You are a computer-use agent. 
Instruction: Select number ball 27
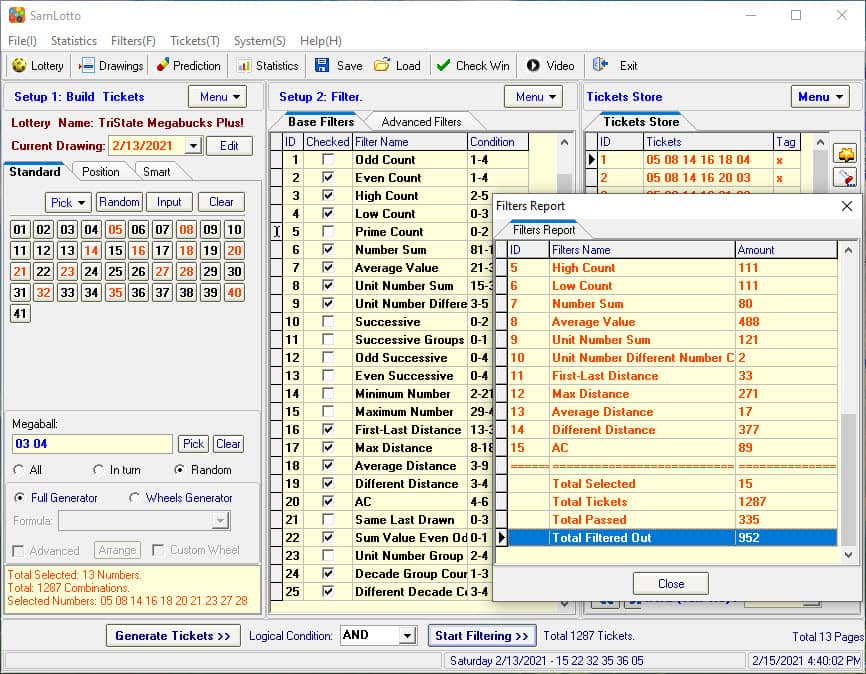(162, 271)
